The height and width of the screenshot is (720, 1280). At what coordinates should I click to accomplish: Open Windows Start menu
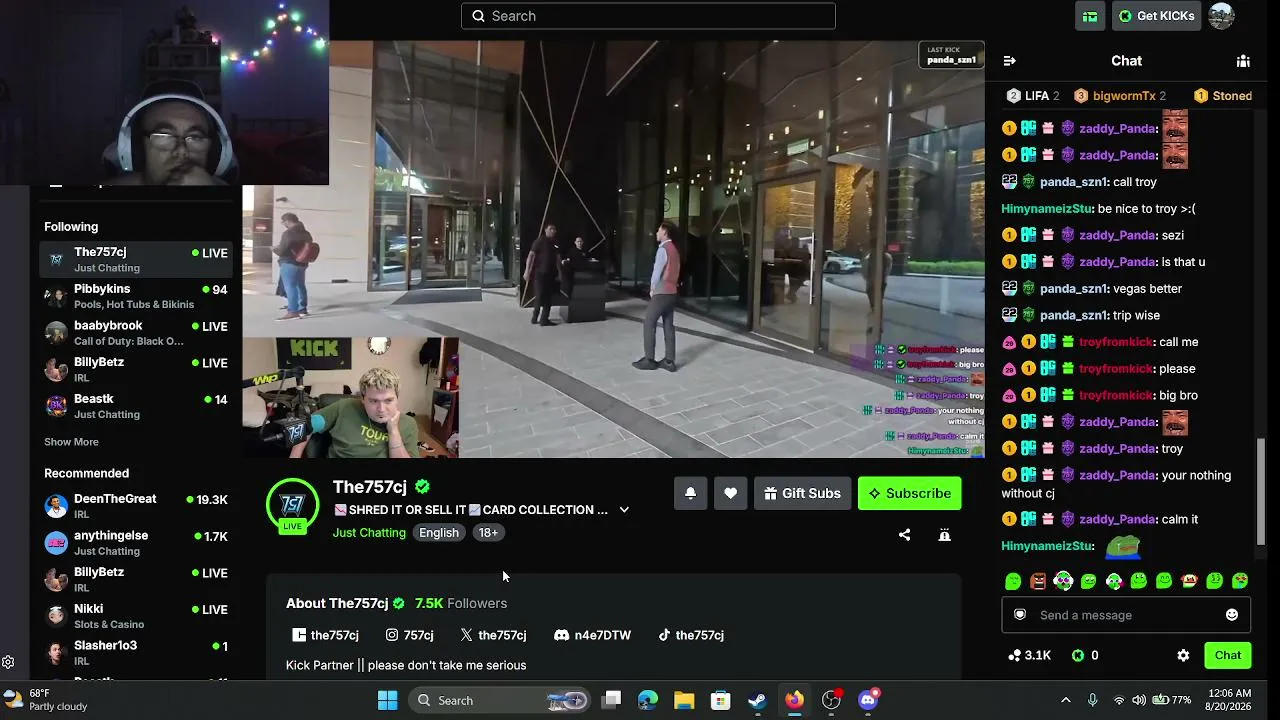click(387, 700)
